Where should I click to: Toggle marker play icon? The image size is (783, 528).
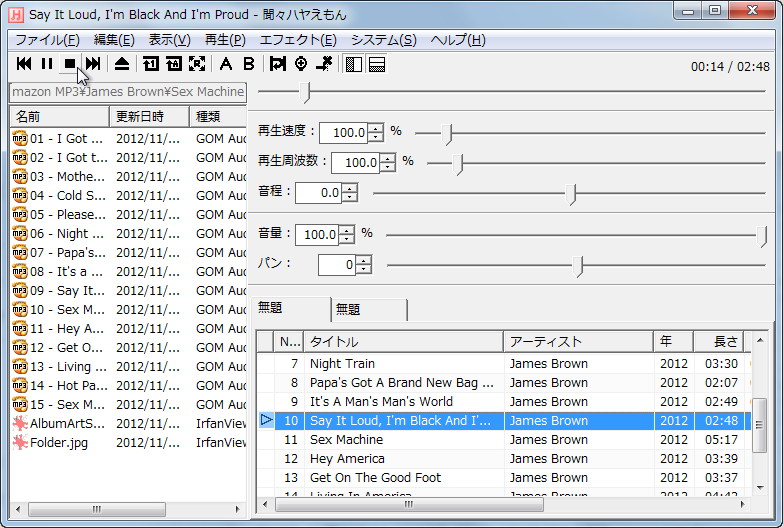pos(278,63)
